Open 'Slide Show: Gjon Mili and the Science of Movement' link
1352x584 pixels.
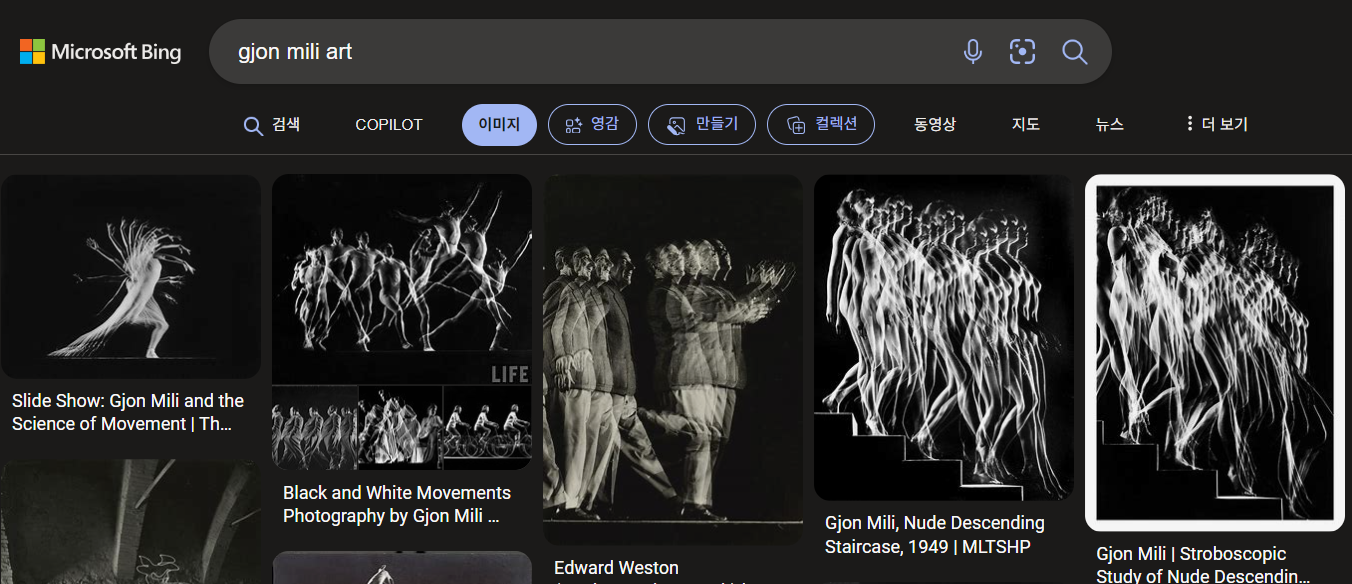(130, 412)
